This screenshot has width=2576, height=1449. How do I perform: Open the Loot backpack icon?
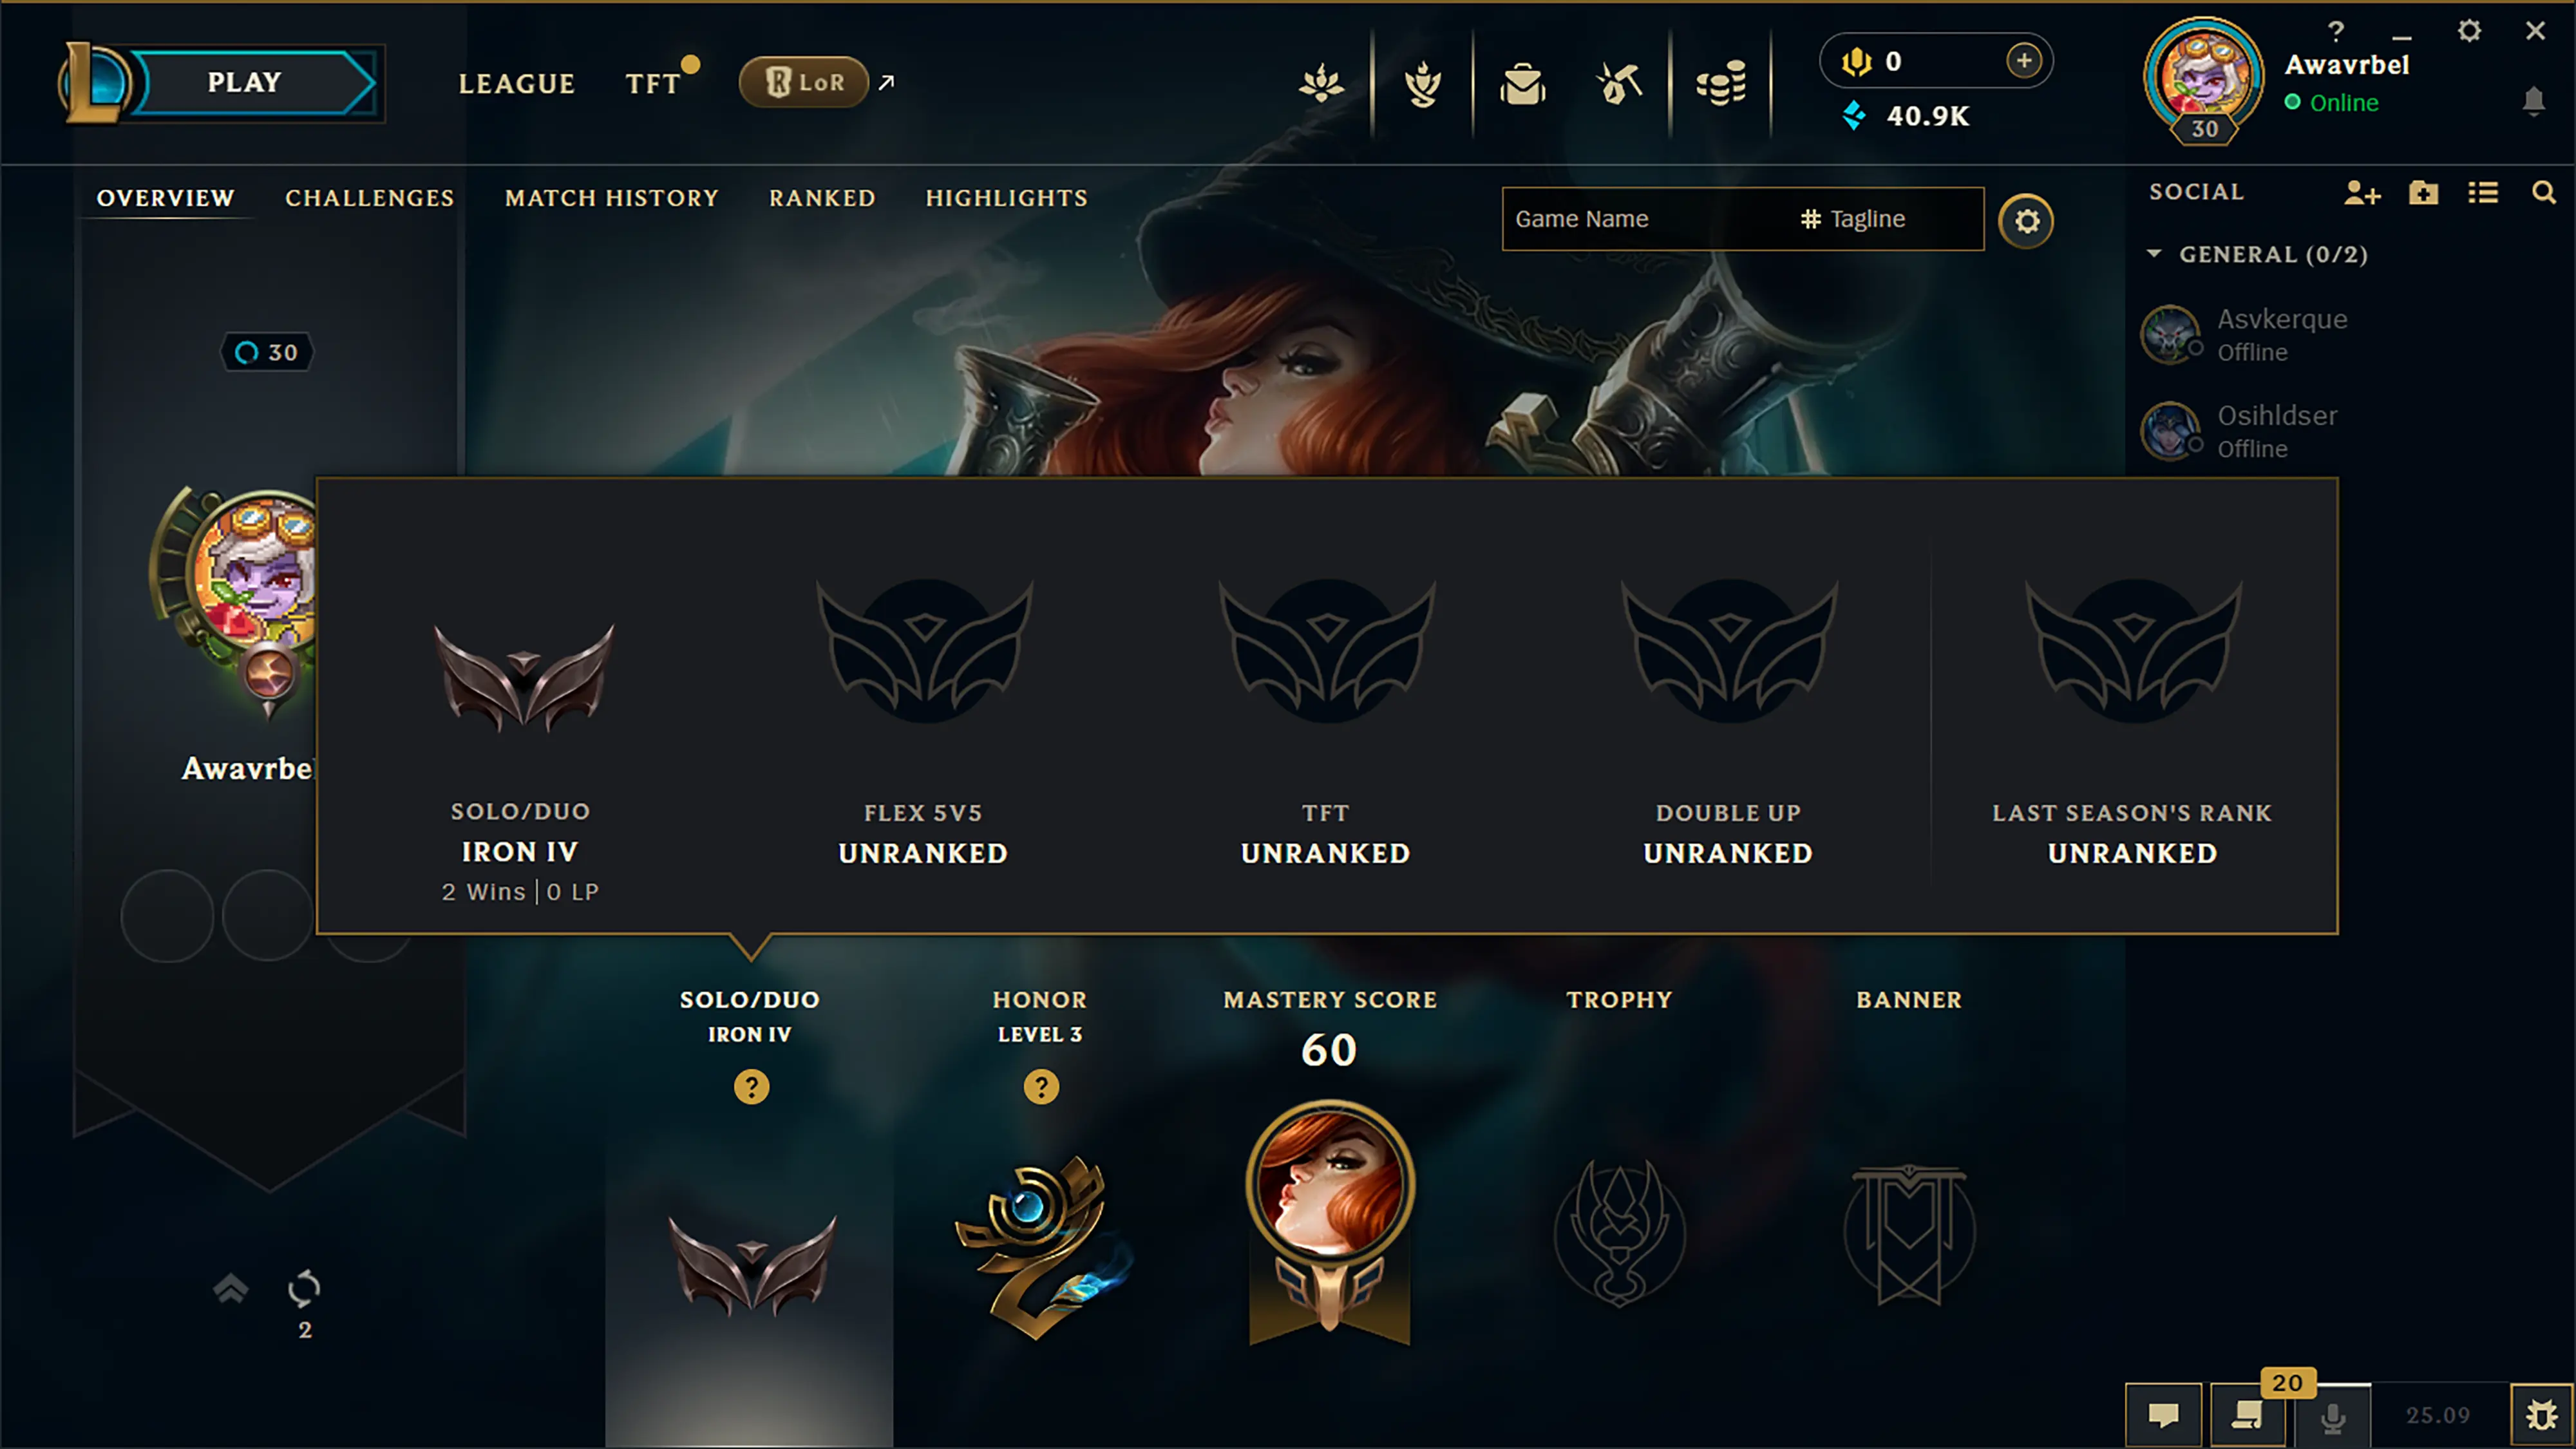pyautogui.click(x=1522, y=84)
